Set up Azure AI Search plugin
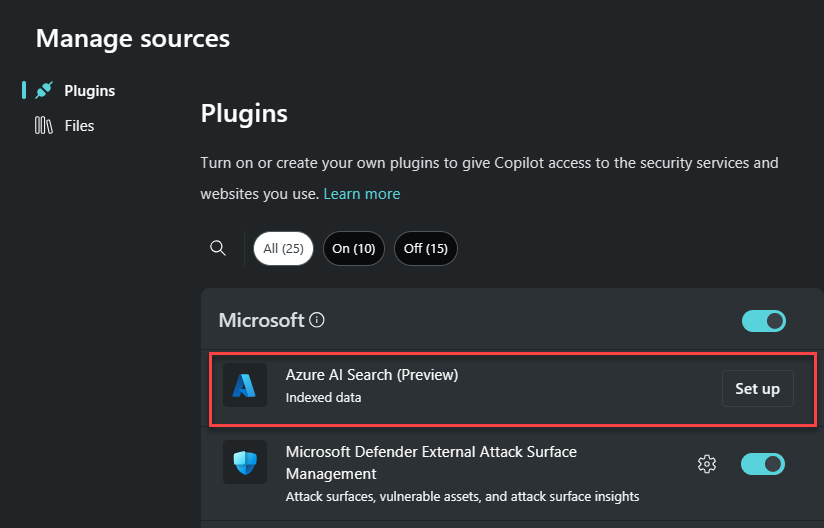 [x=758, y=389]
